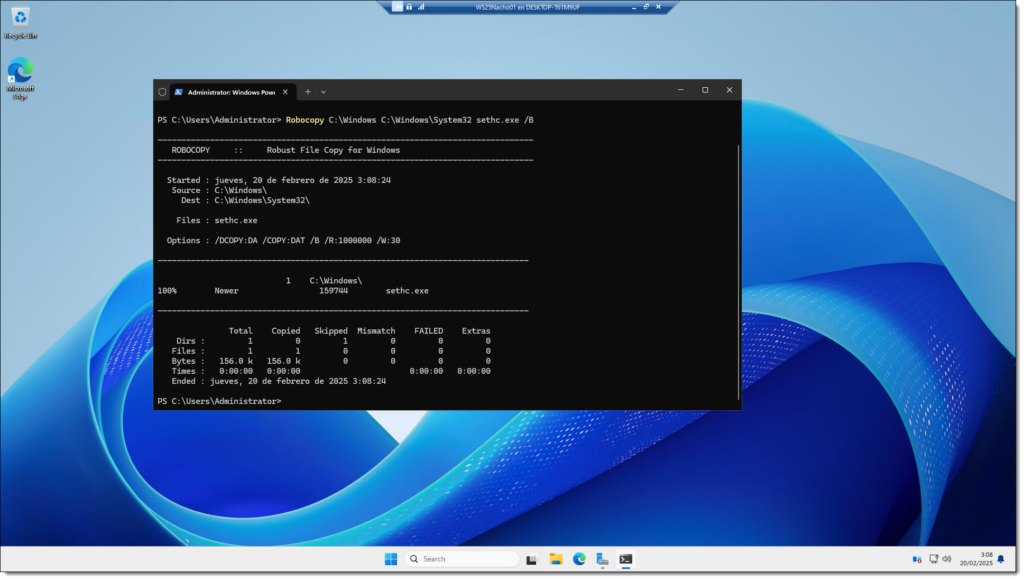Click the 'Skipped' column header
1024x580 pixels.
tap(330, 331)
